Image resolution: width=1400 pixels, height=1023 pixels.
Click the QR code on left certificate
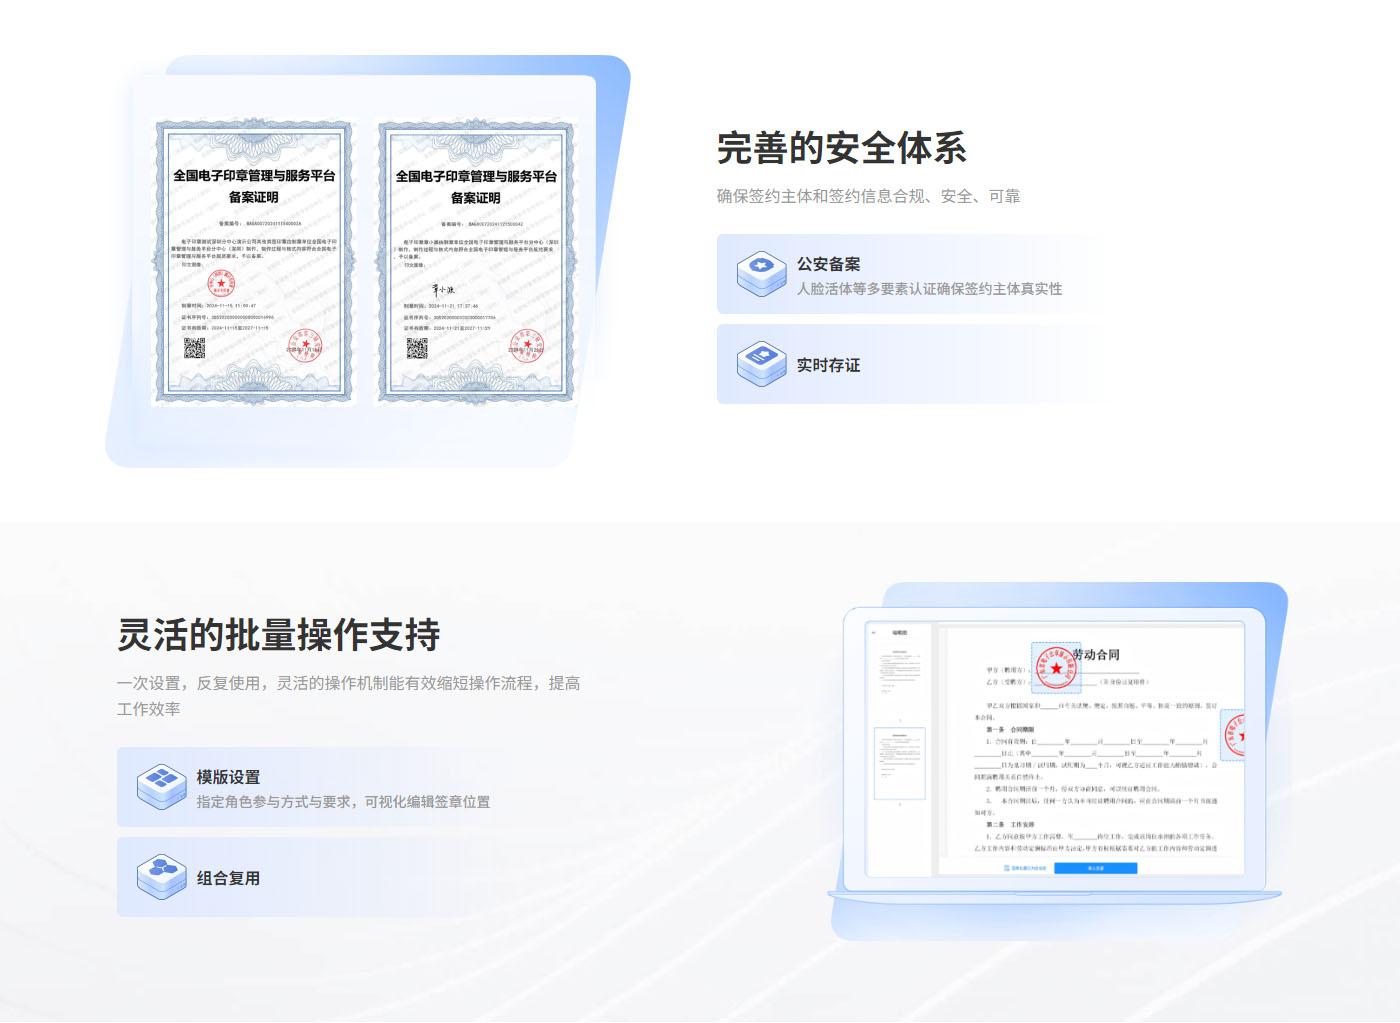click(194, 348)
